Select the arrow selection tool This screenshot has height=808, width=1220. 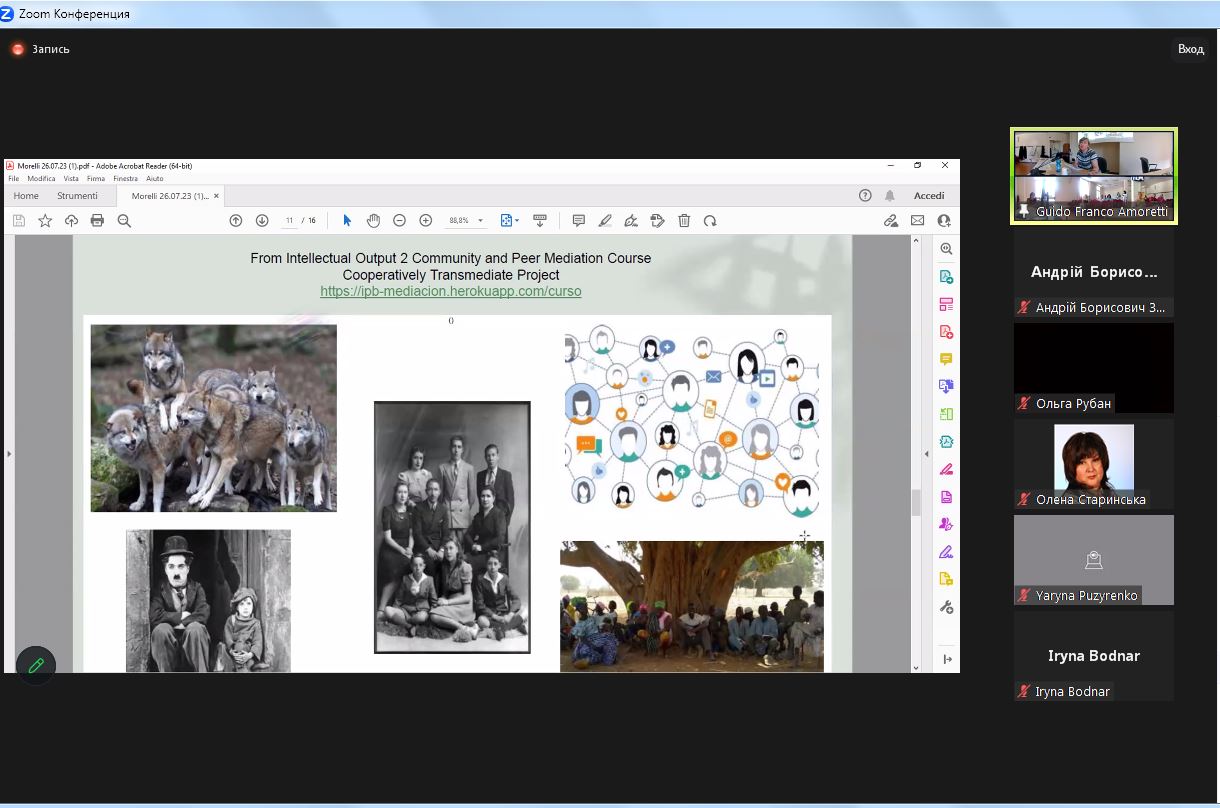point(347,221)
